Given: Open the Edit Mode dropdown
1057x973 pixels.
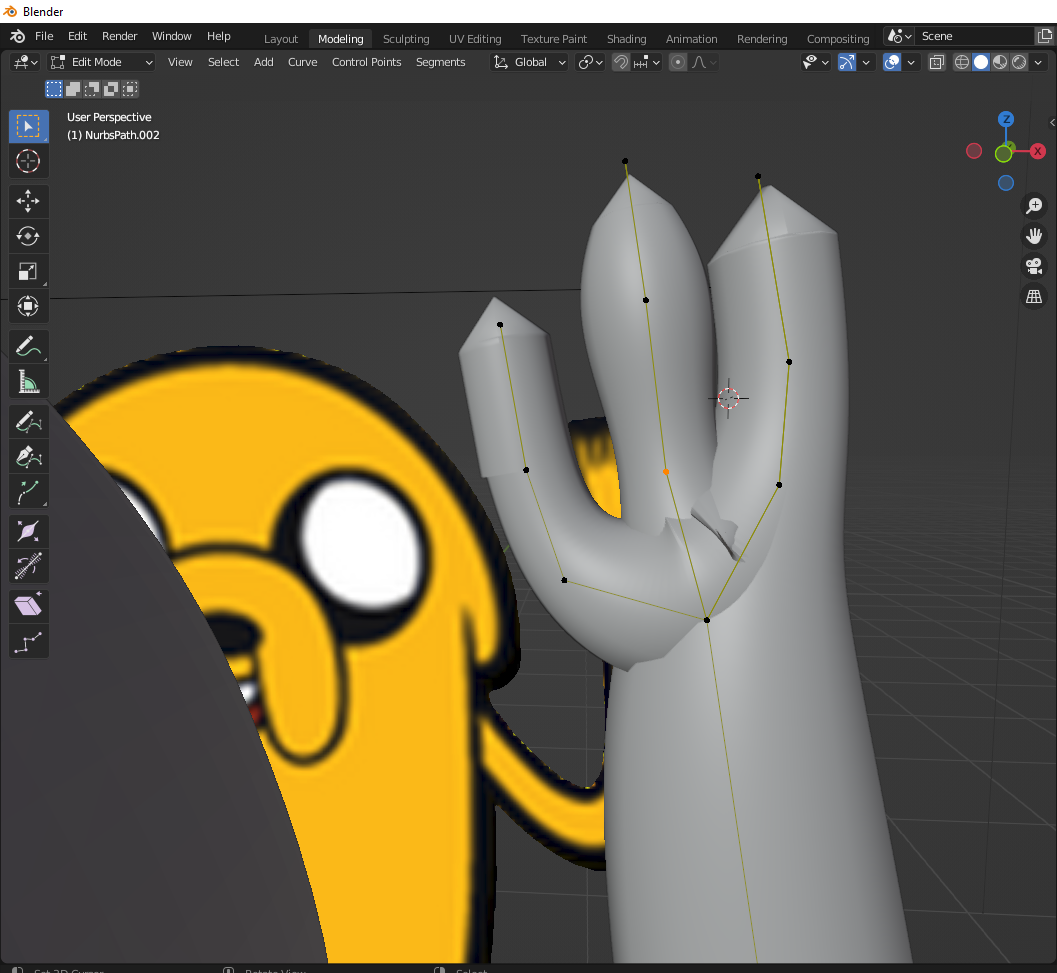Looking at the screenshot, I should pos(102,63).
